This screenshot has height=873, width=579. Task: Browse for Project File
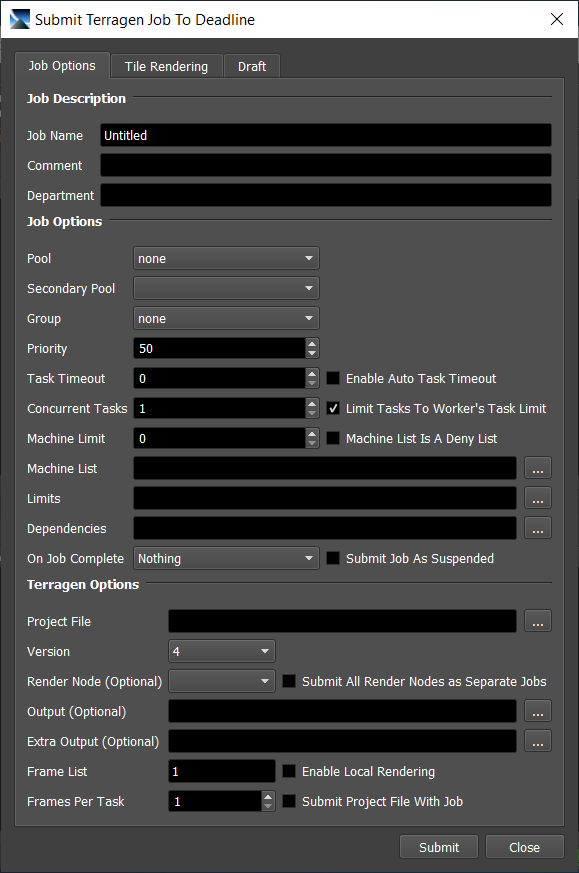pos(538,621)
